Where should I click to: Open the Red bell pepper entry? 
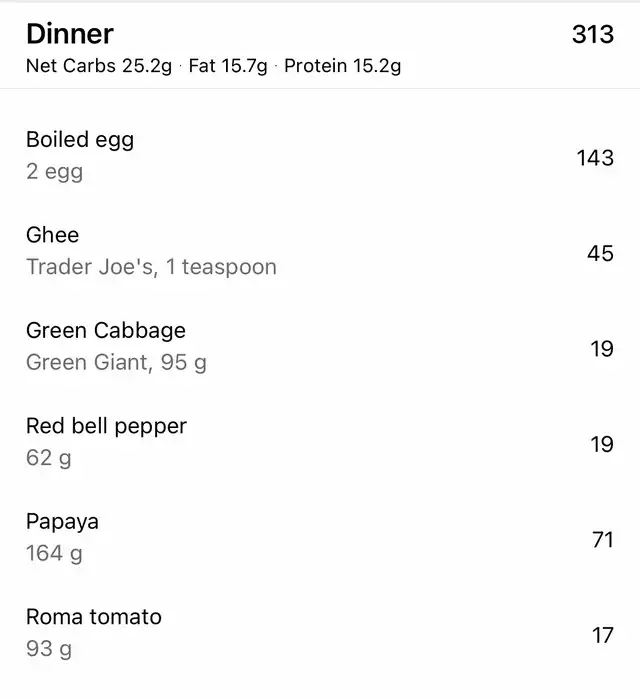click(x=106, y=426)
